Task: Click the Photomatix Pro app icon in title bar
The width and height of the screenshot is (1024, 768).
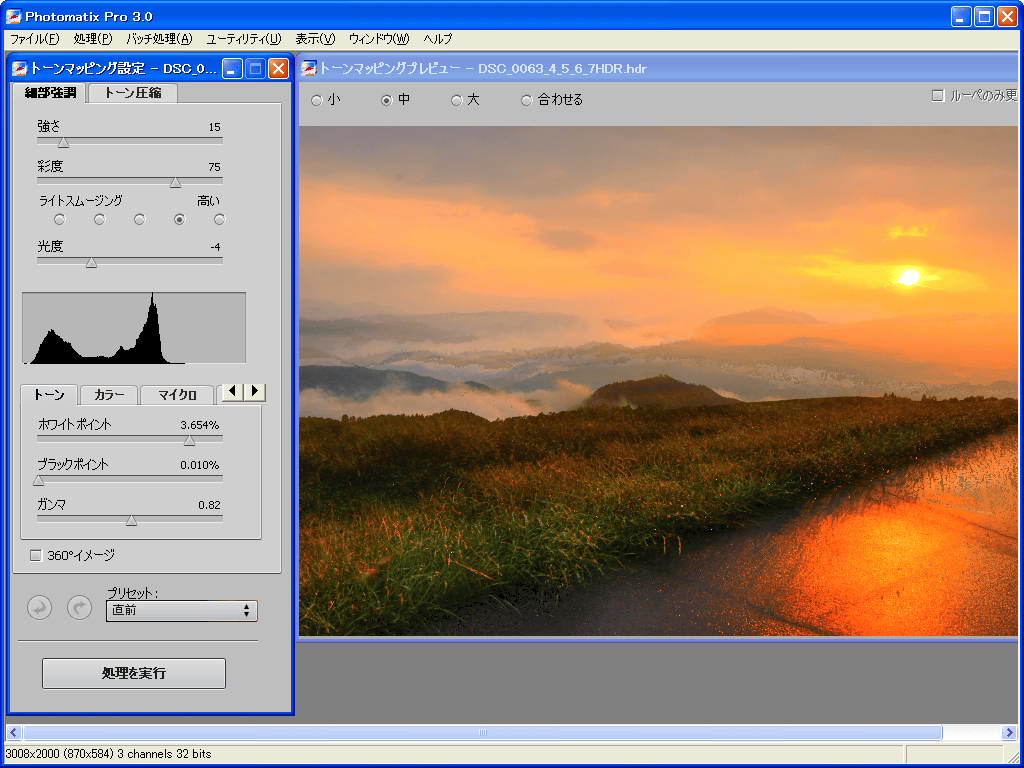Action: [13, 16]
